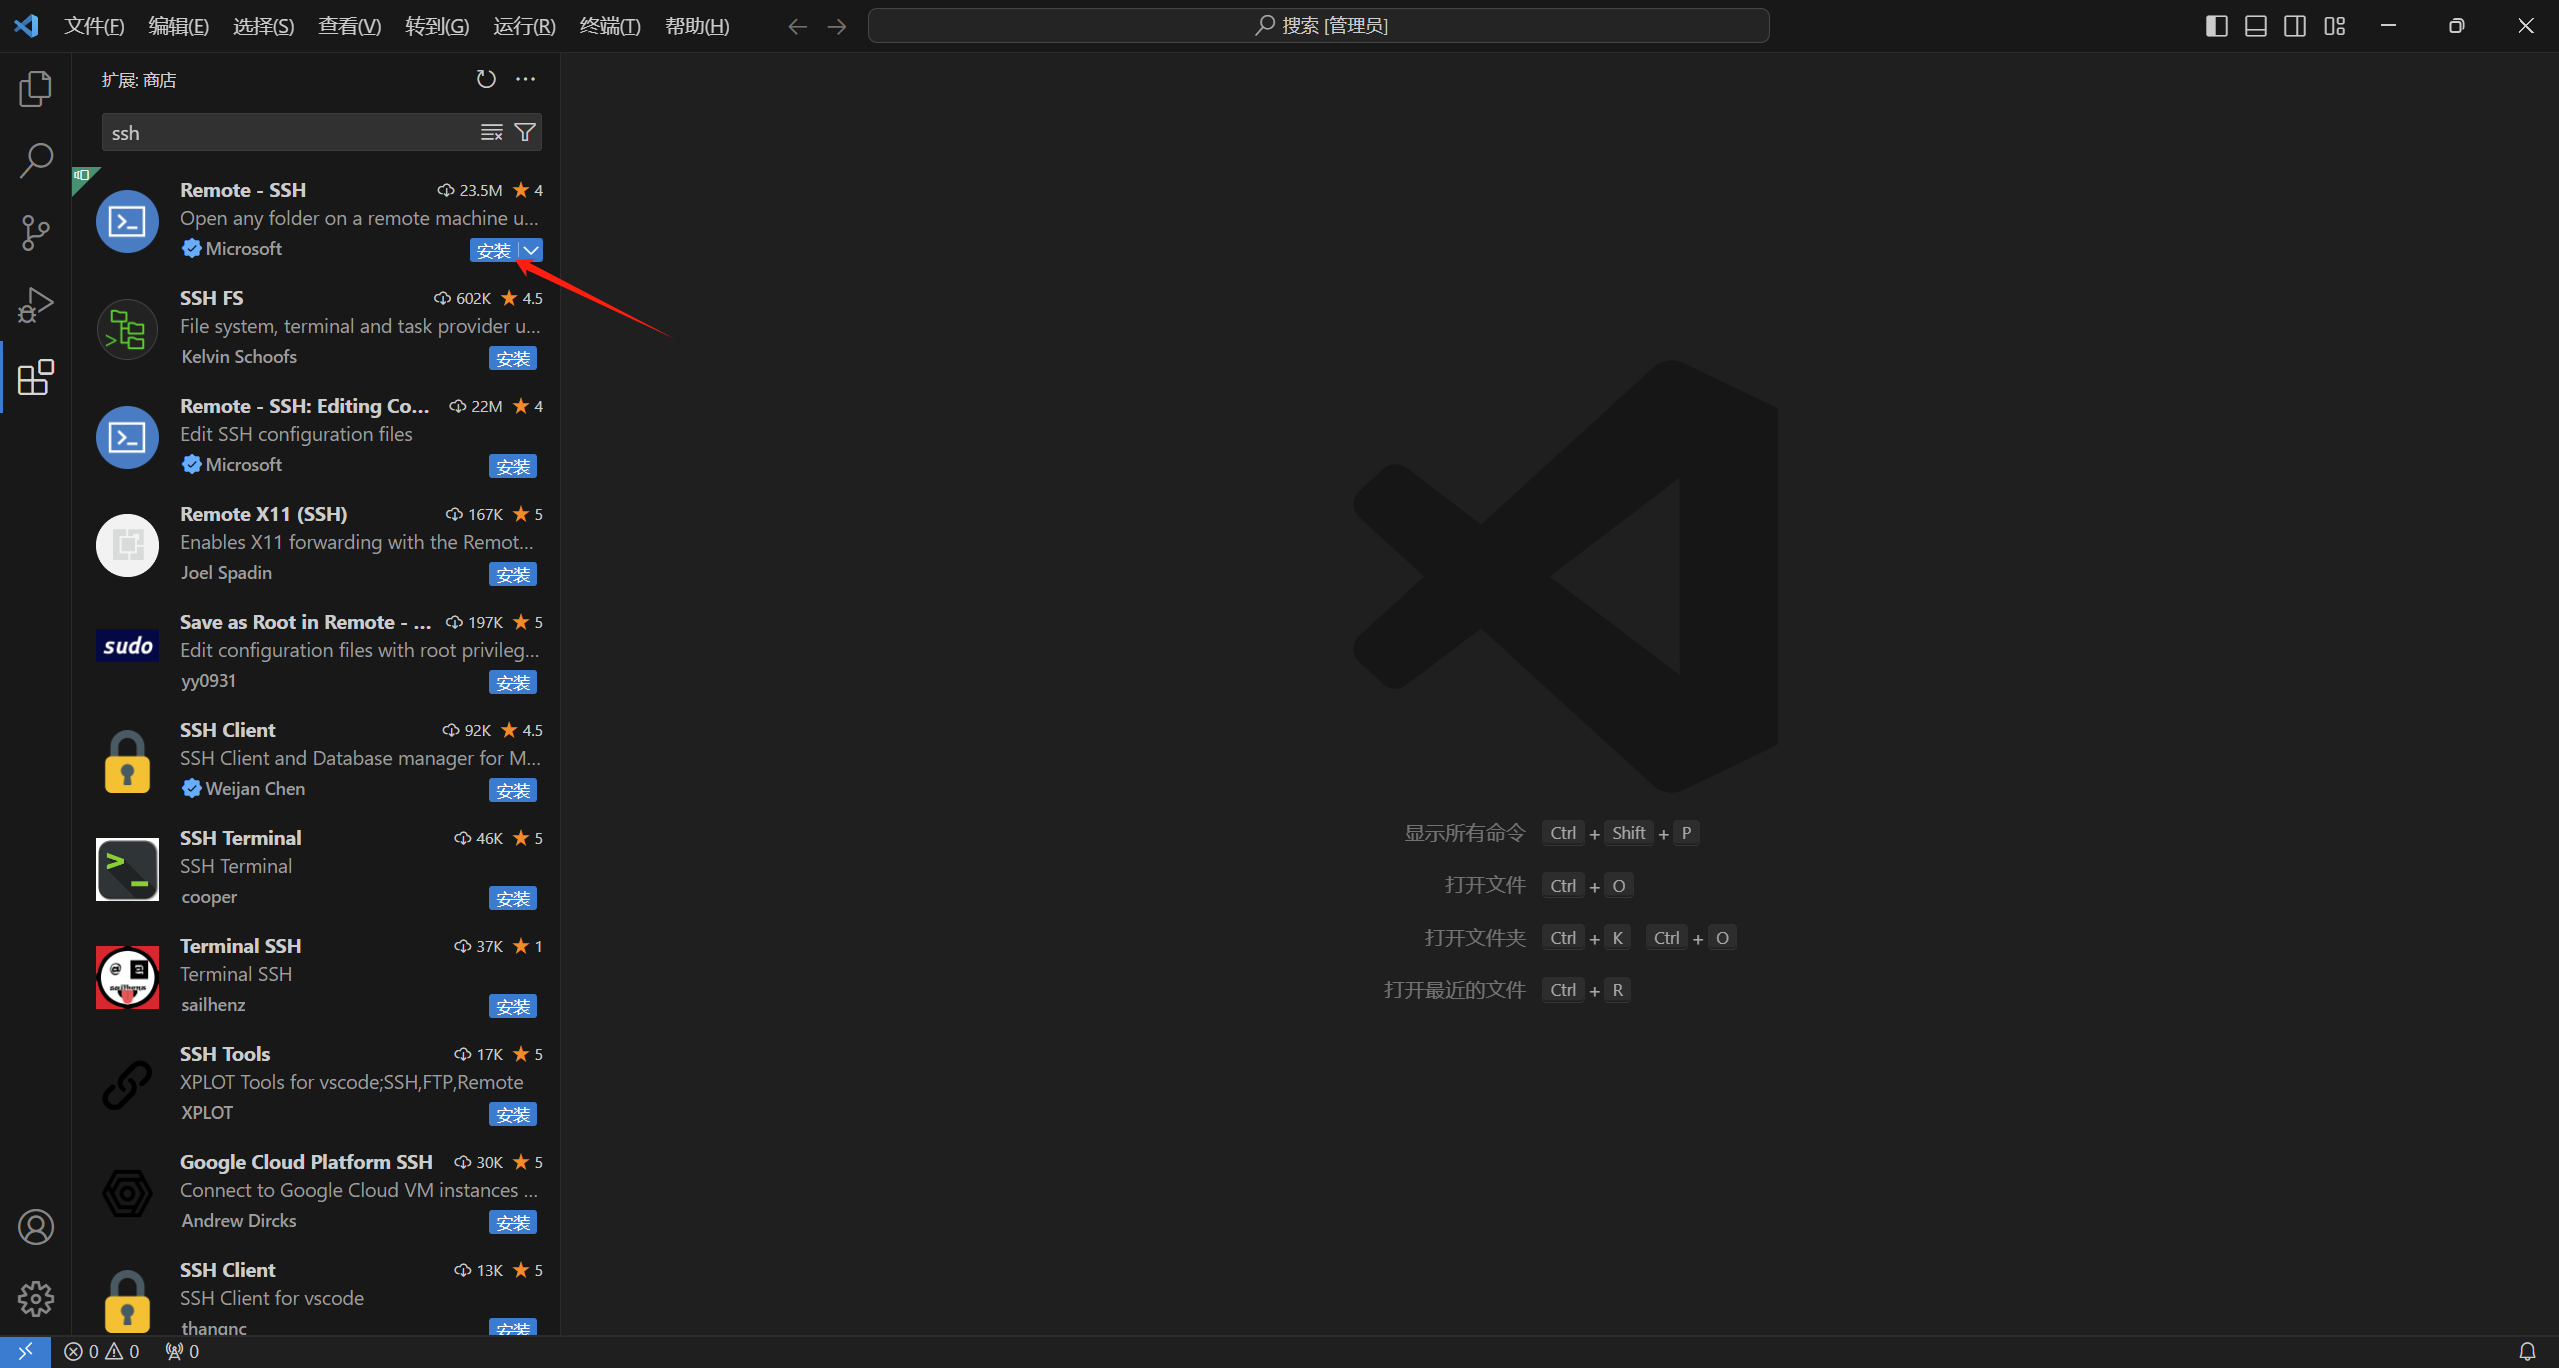
Task: Toggle the primary side bar layout button
Action: point(2216,26)
